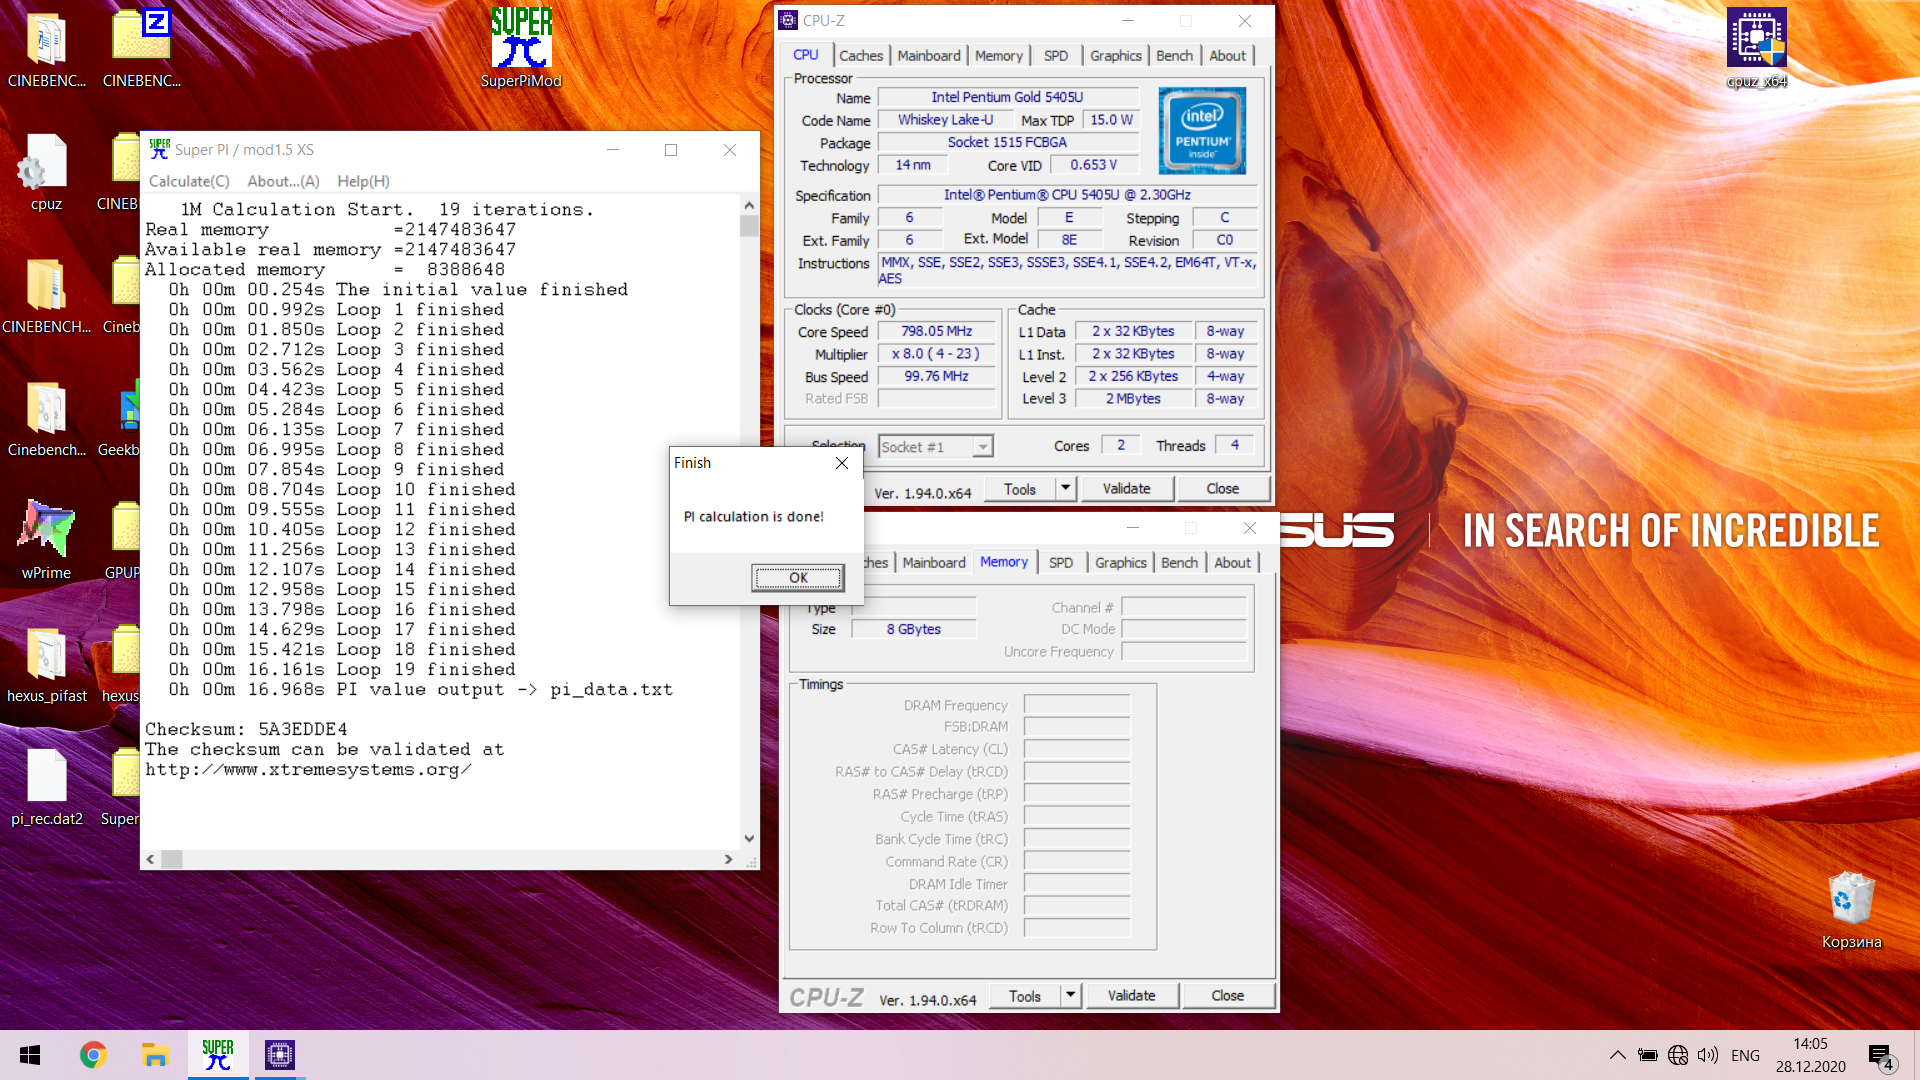This screenshot has height=1080, width=1920.
Task: Open the CINEBENCH... folder in the wPrime column
Action: coord(46,295)
